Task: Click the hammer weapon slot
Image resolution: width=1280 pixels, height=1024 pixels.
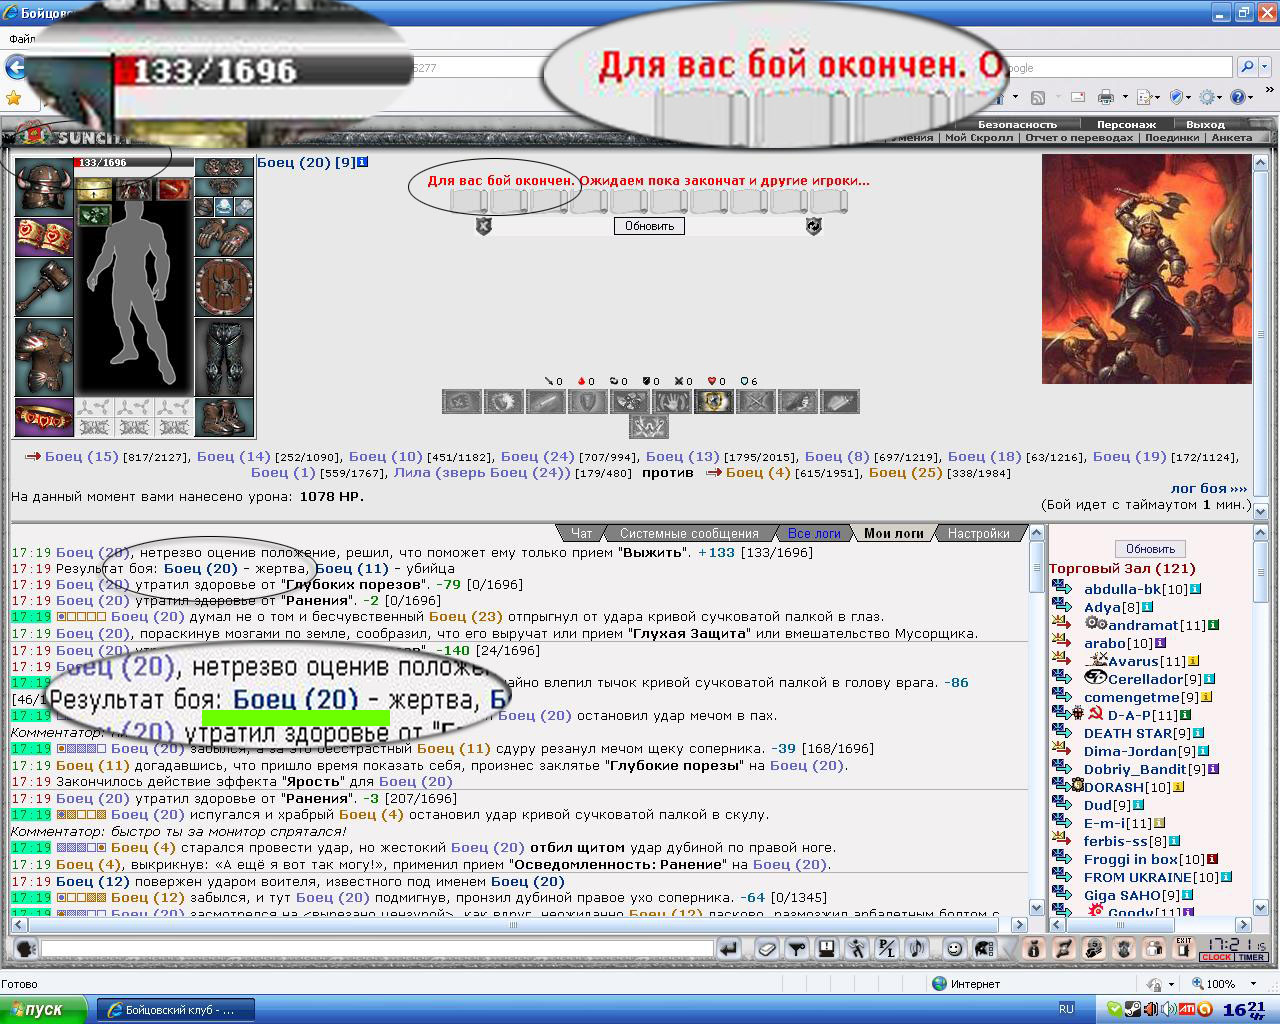Action: coord(43,288)
